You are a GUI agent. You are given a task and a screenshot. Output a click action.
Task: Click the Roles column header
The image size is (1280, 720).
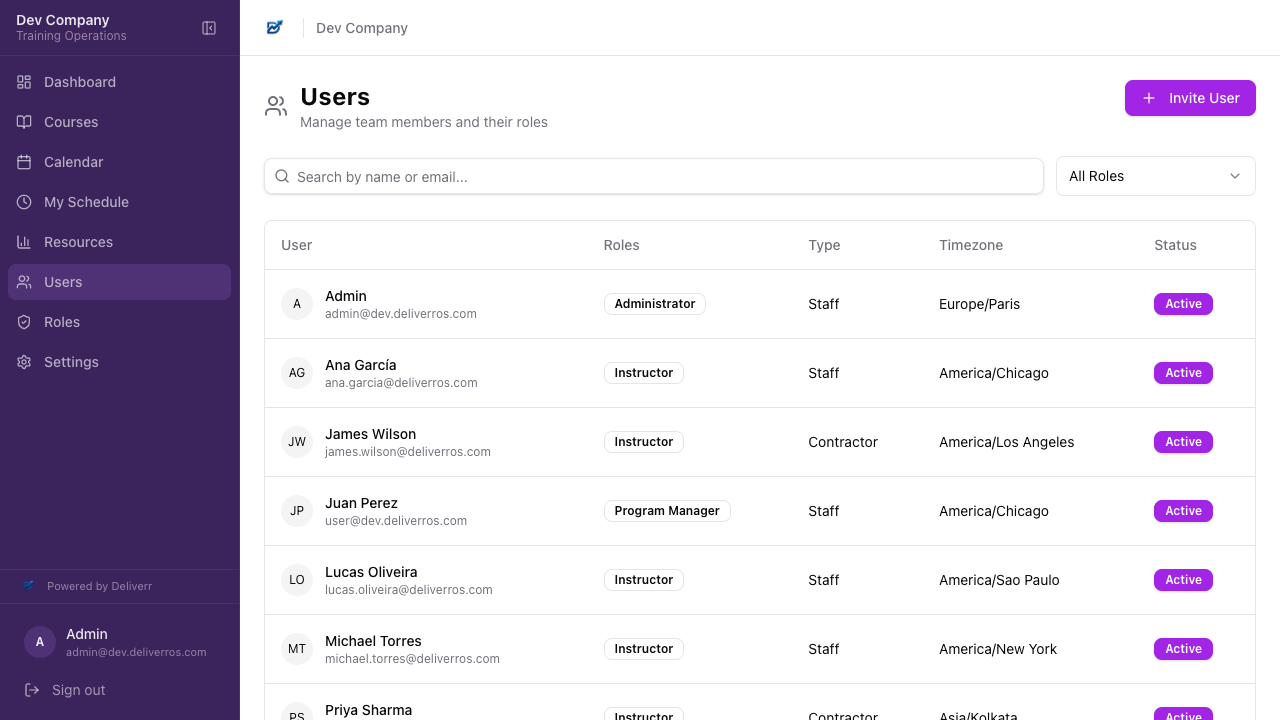[621, 245]
